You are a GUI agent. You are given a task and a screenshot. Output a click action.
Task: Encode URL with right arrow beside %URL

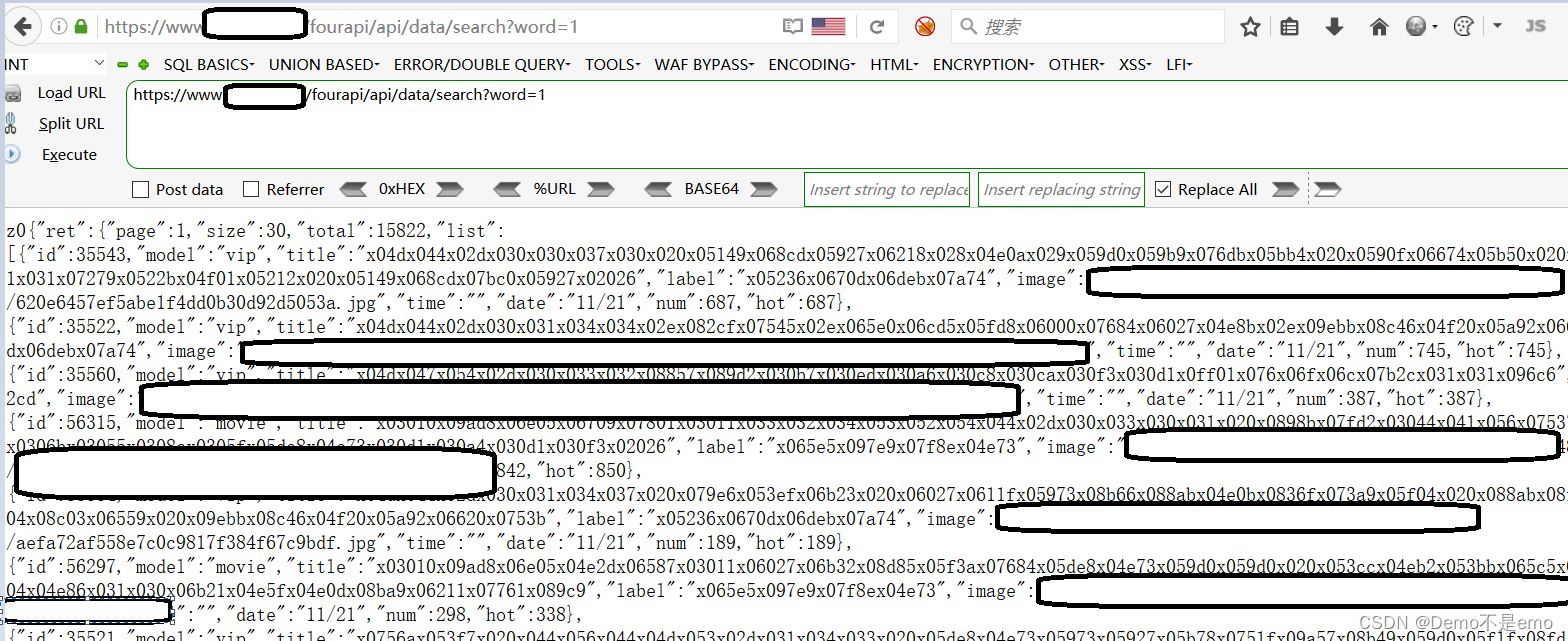[600, 189]
